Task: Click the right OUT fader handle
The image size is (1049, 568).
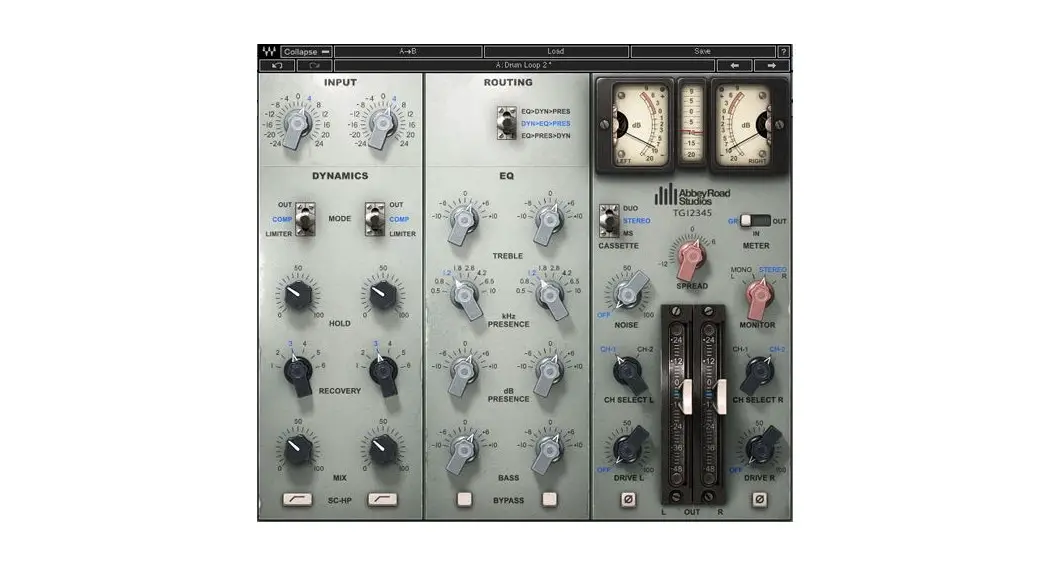Action: (721, 396)
